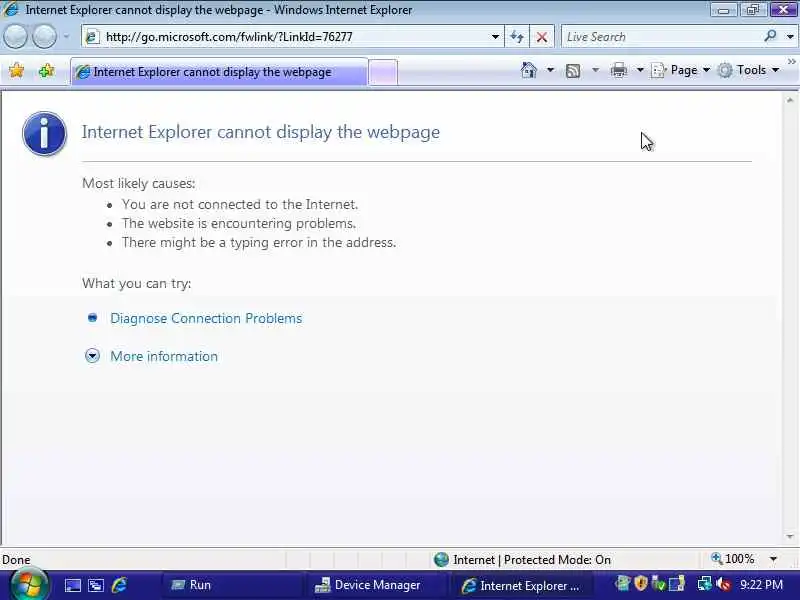Click the Internet Explorer taskbar button
Viewport: 800px width, 600px height.
[521, 586]
